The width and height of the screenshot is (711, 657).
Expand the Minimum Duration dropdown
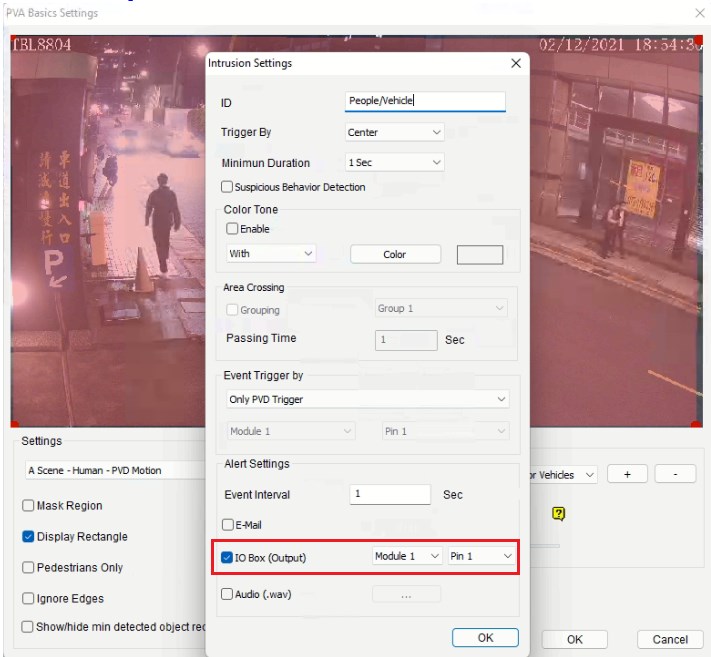[x=394, y=162]
